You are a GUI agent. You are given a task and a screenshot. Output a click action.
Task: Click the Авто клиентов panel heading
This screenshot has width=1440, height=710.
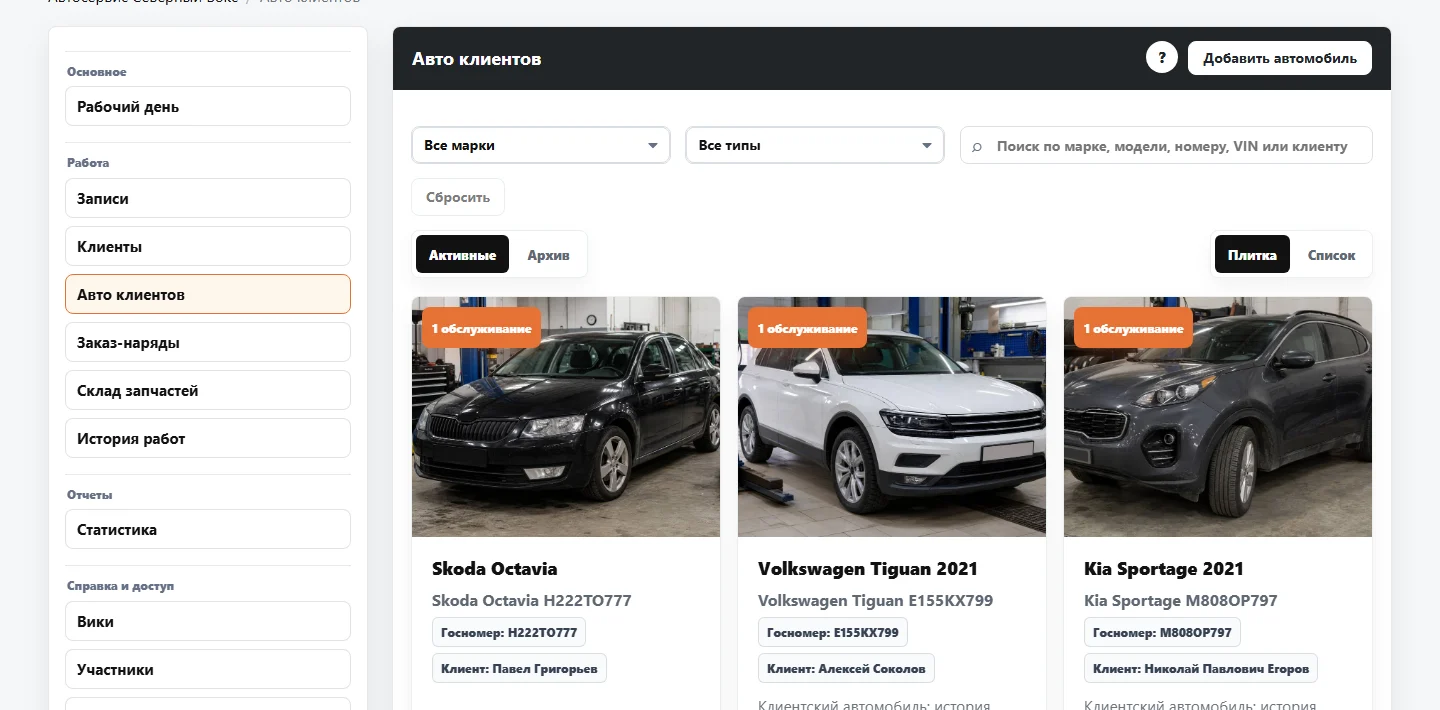click(x=477, y=59)
